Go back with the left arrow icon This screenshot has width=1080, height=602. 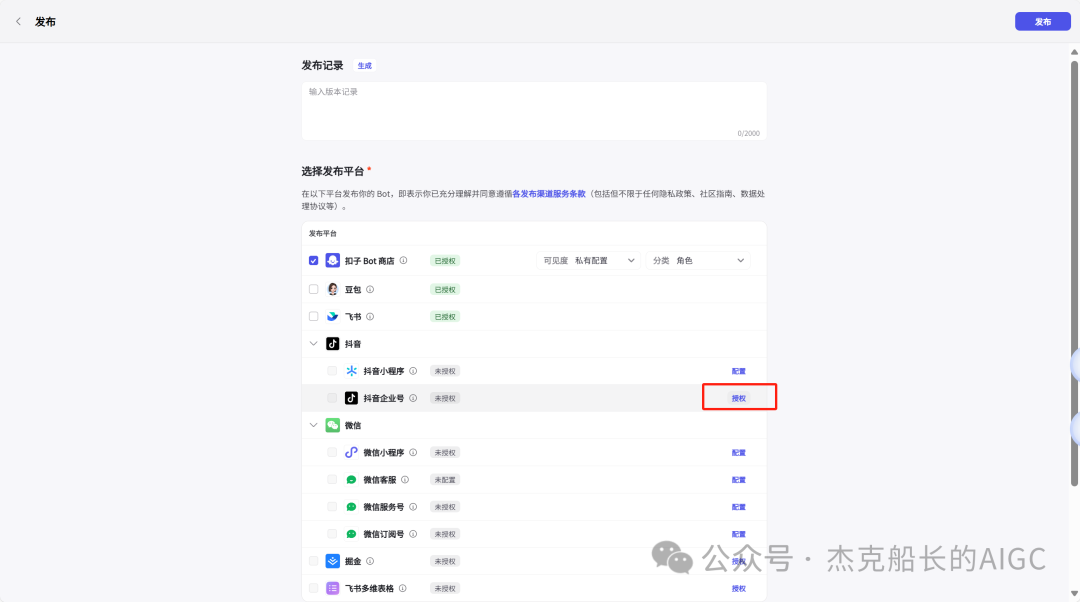click(x=19, y=21)
